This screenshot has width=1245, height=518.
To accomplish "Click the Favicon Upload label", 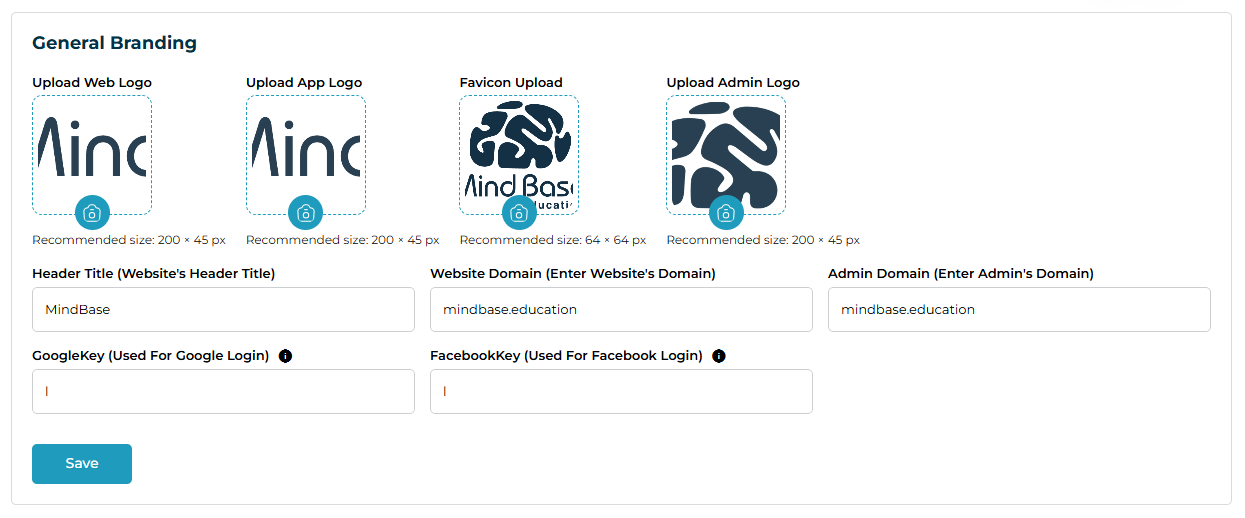I will [511, 83].
